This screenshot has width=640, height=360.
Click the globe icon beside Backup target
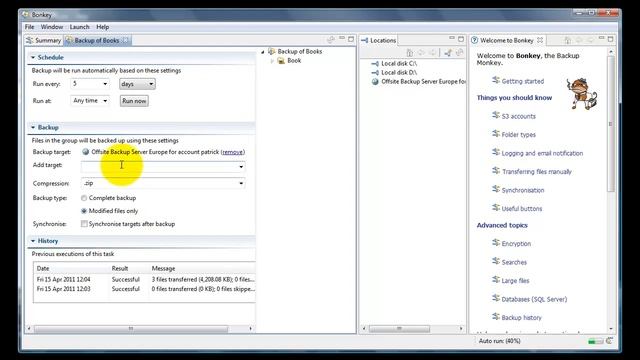86,152
